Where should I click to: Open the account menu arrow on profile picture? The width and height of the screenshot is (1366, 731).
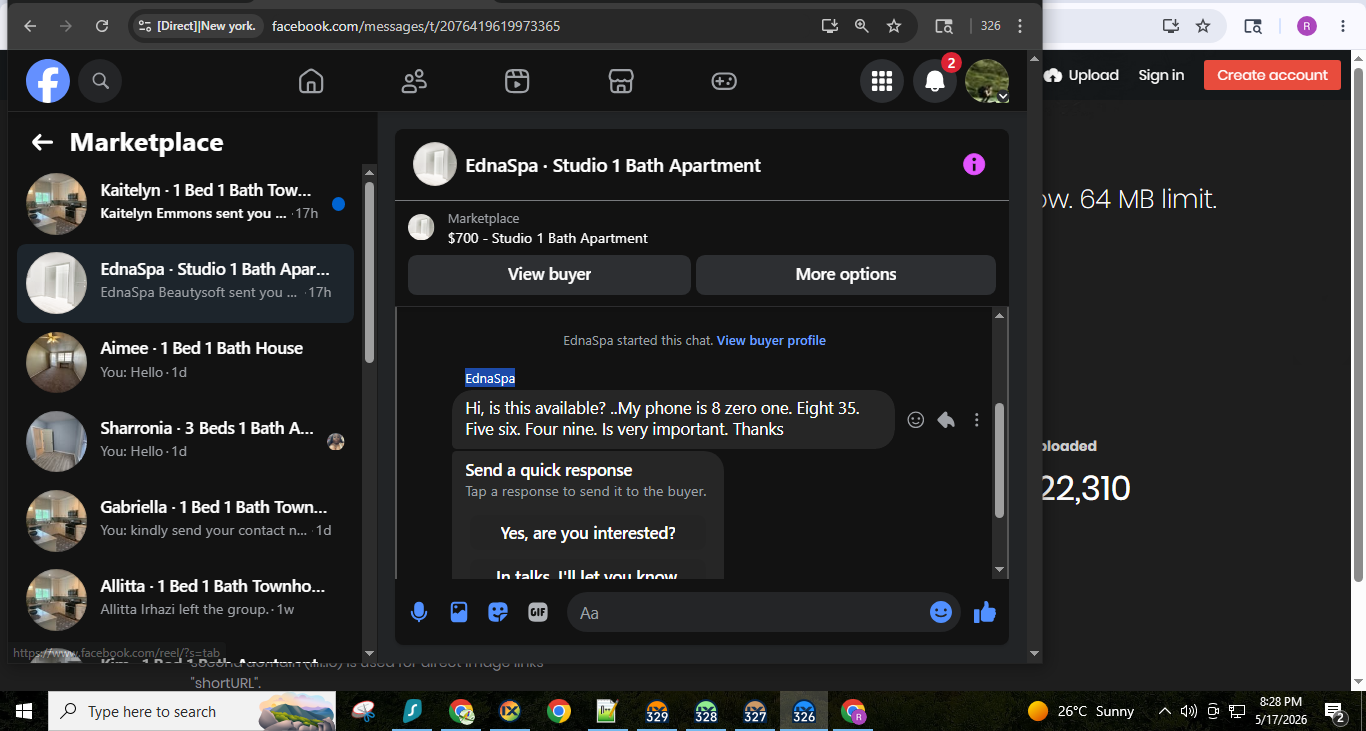coord(1003,96)
